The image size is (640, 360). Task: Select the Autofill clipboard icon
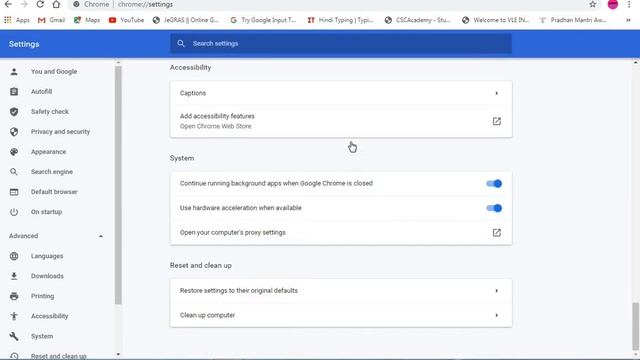click(x=14, y=92)
